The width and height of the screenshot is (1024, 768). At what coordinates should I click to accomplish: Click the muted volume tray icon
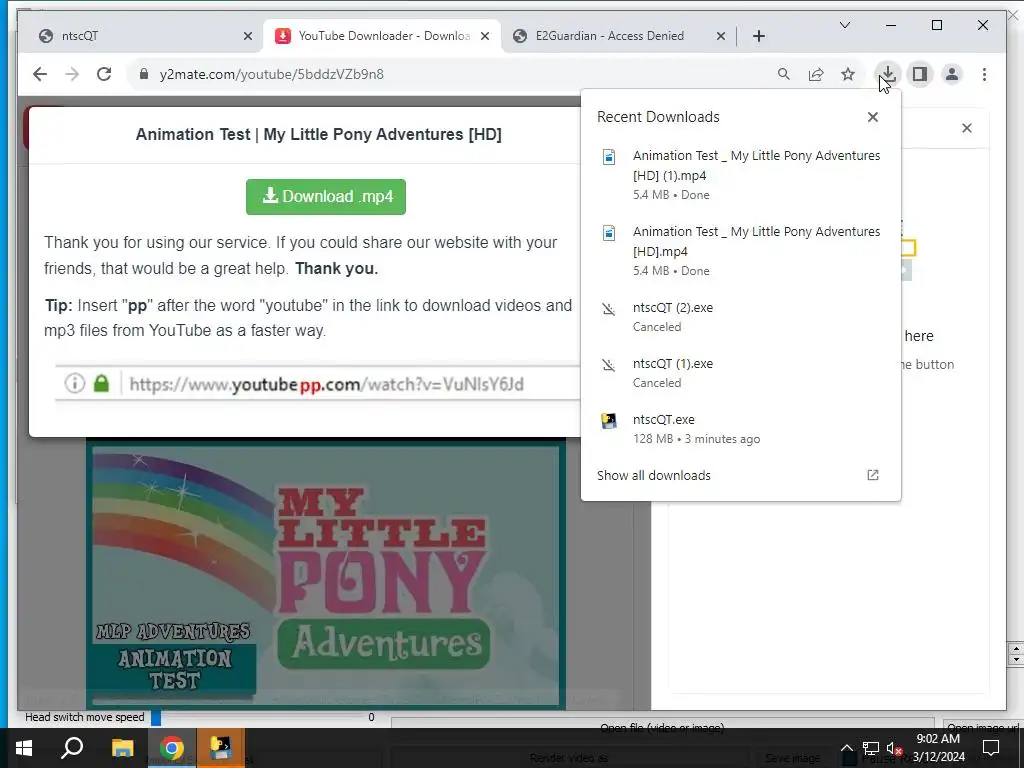895,748
